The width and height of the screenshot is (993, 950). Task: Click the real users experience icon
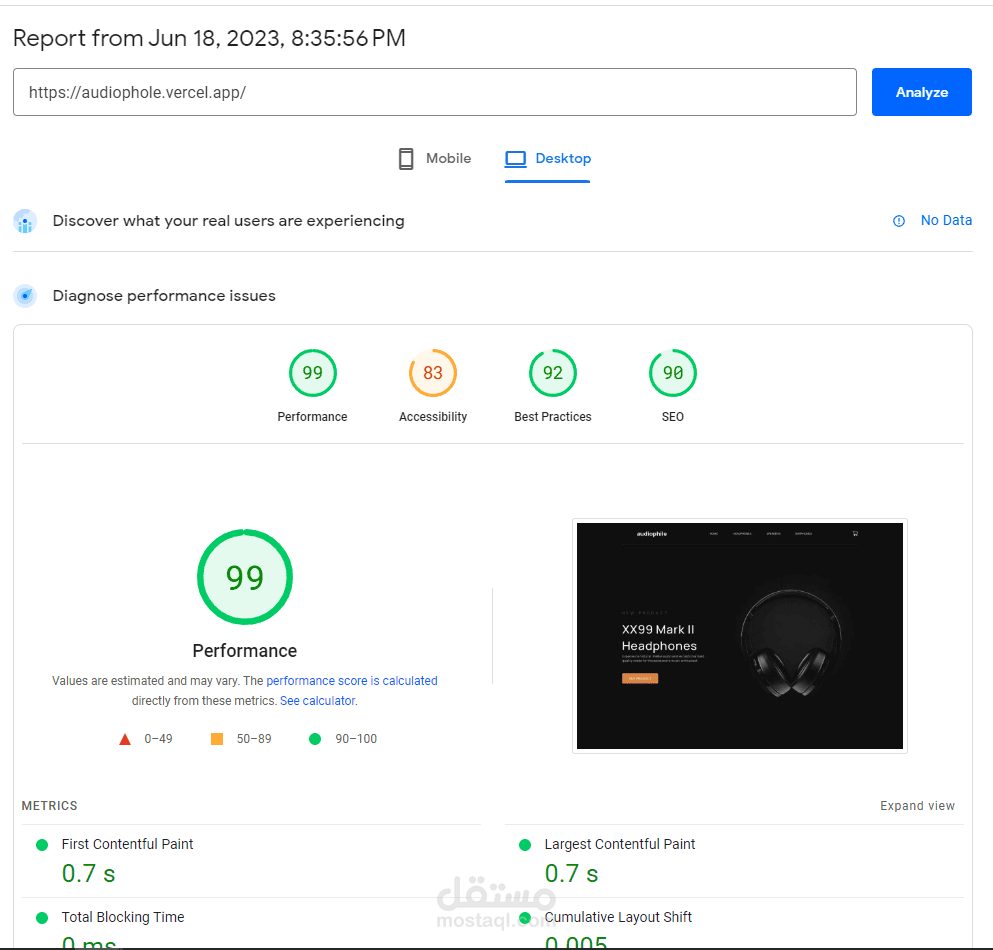(x=25, y=221)
